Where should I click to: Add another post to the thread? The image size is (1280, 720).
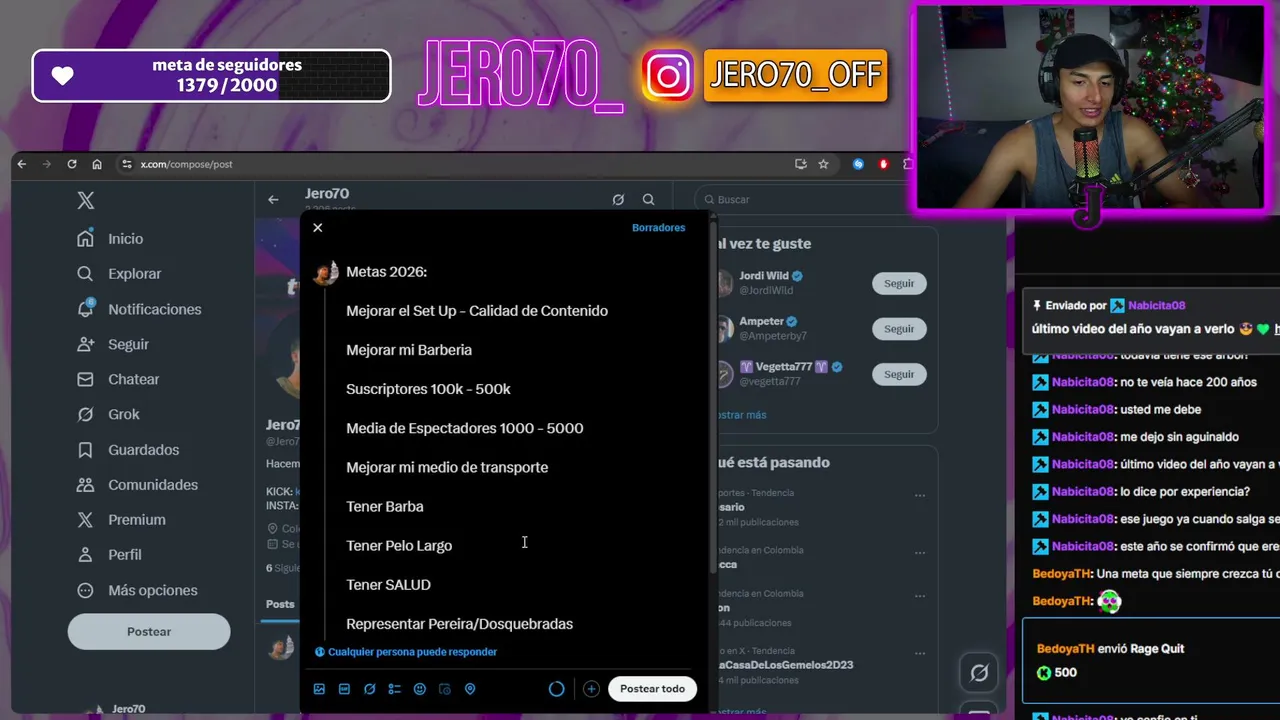(x=591, y=689)
